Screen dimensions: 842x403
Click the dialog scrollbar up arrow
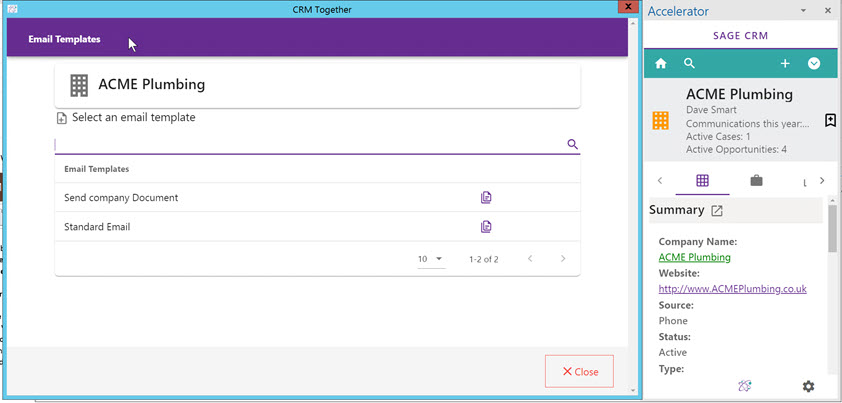click(633, 24)
